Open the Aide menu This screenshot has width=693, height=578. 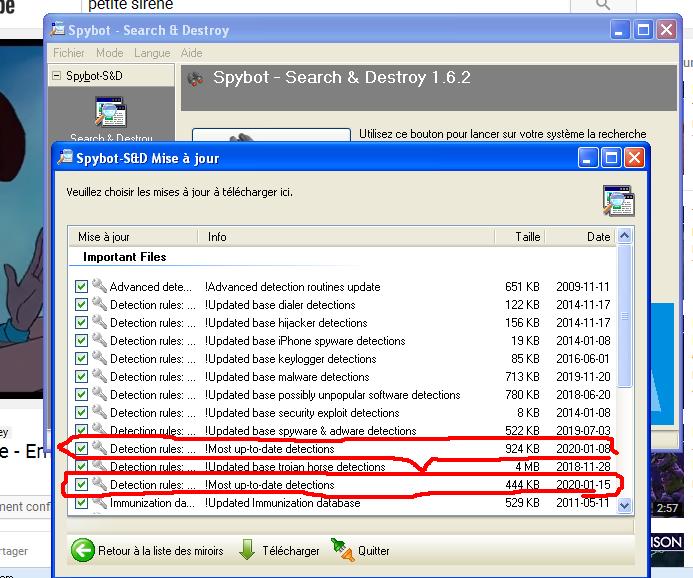[191, 53]
